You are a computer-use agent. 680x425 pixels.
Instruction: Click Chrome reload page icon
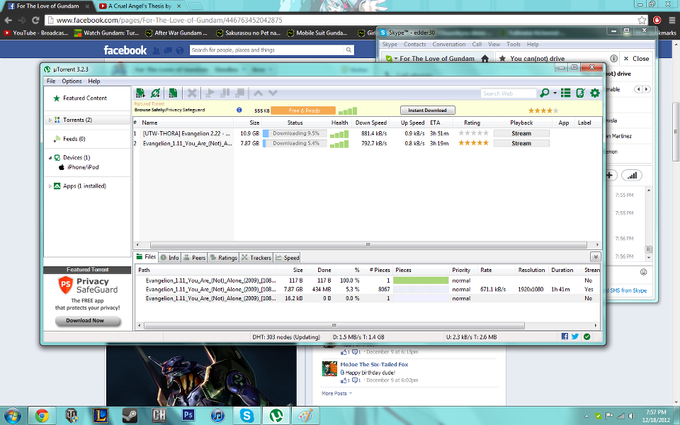click(x=36, y=20)
